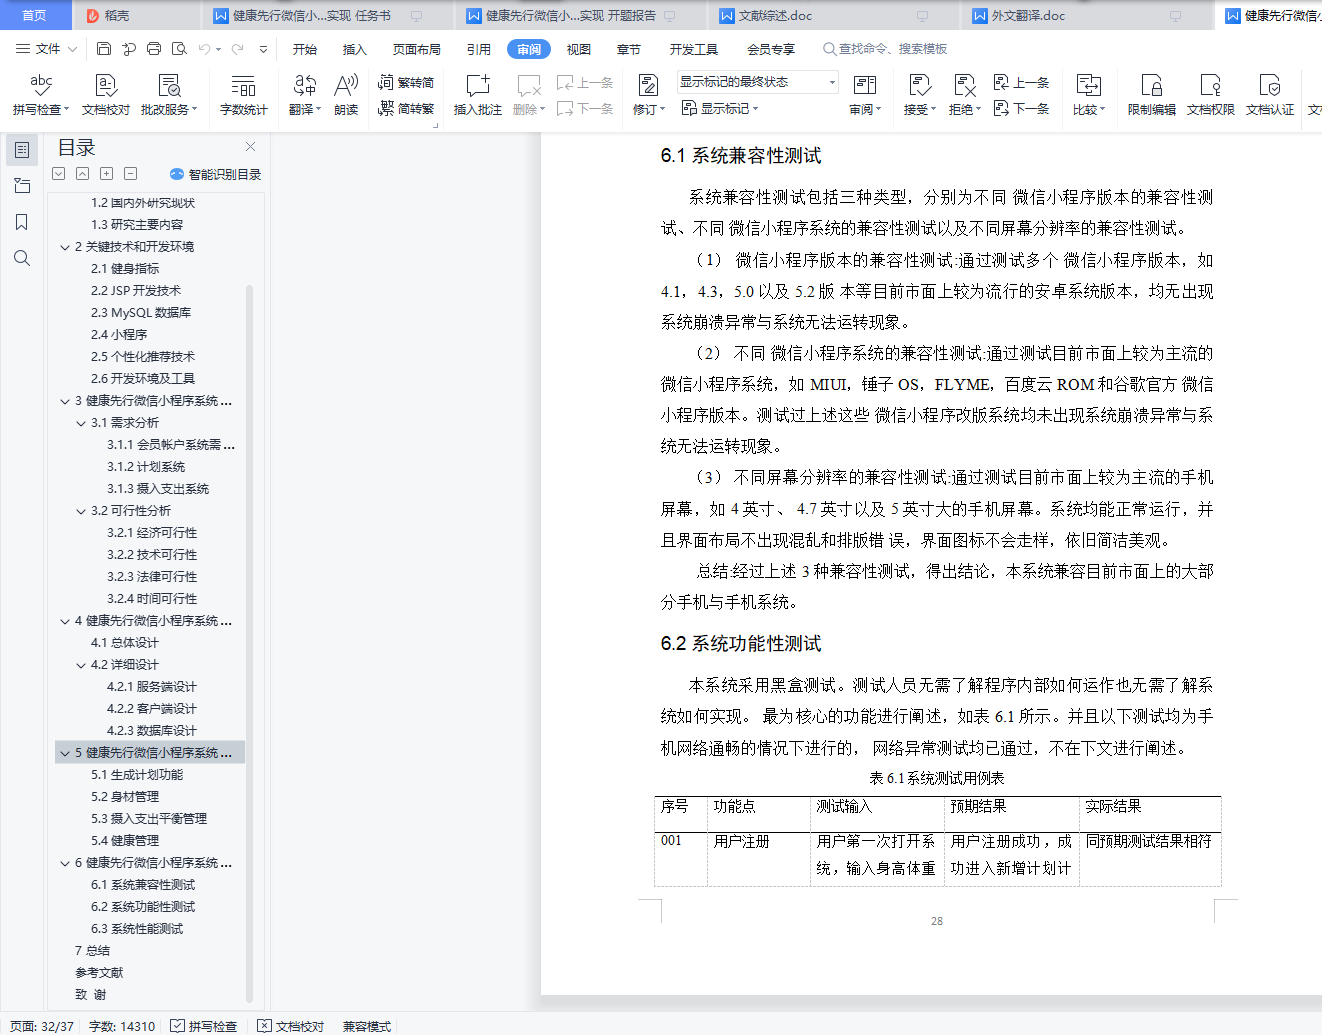Open 文档权限 document permissions
1322x1035 pixels.
coord(1211,95)
